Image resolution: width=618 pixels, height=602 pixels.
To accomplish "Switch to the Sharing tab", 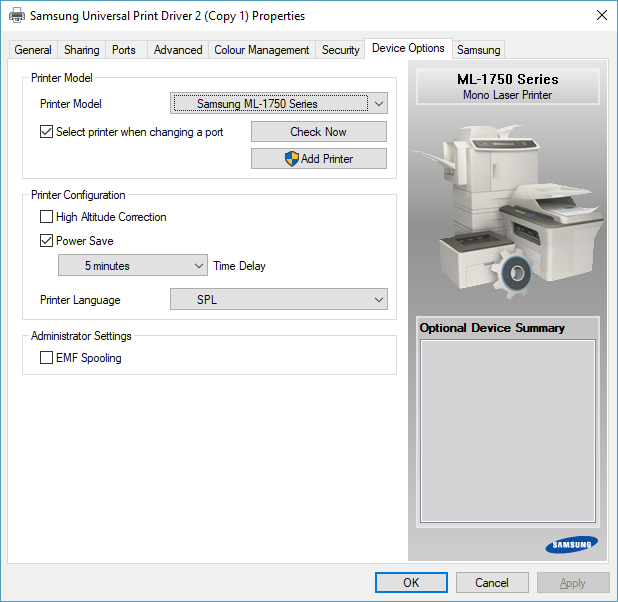I will (x=82, y=50).
